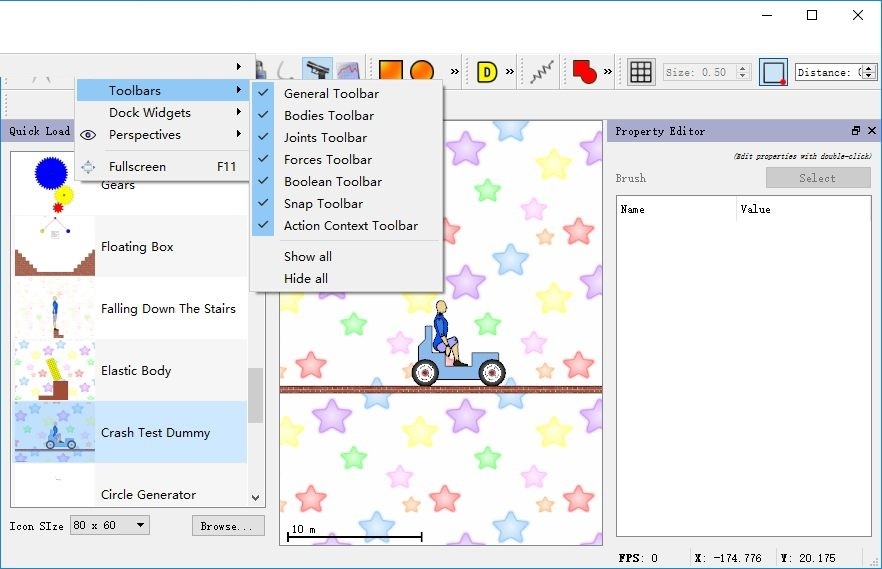Expand the Perspectives submenu
This screenshot has width=882, height=569.
145,135
